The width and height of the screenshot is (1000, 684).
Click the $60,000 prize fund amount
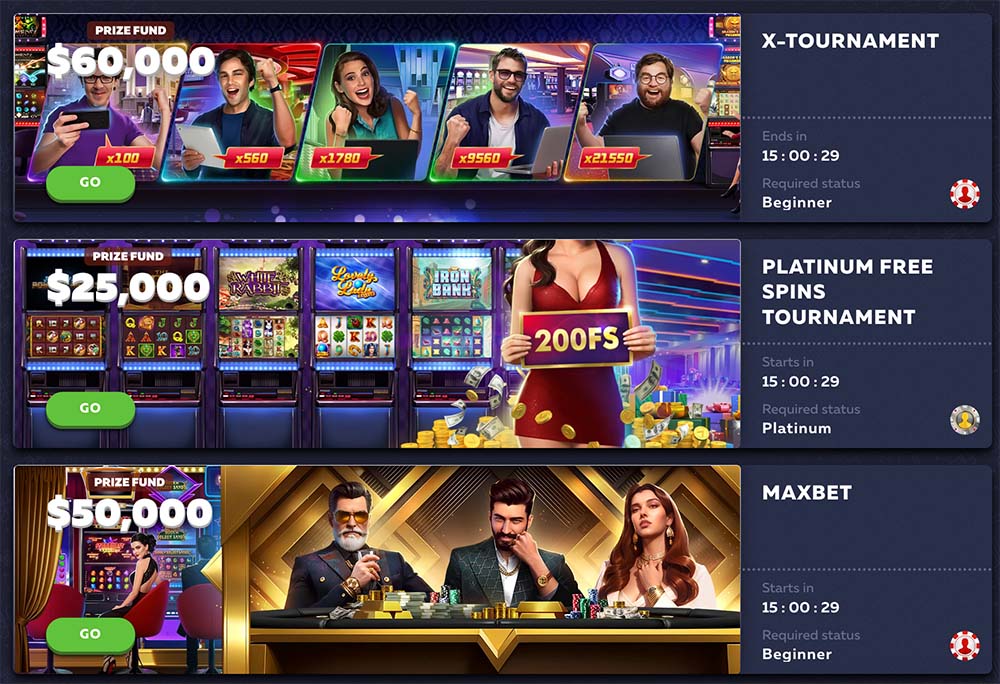coord(131,61)
